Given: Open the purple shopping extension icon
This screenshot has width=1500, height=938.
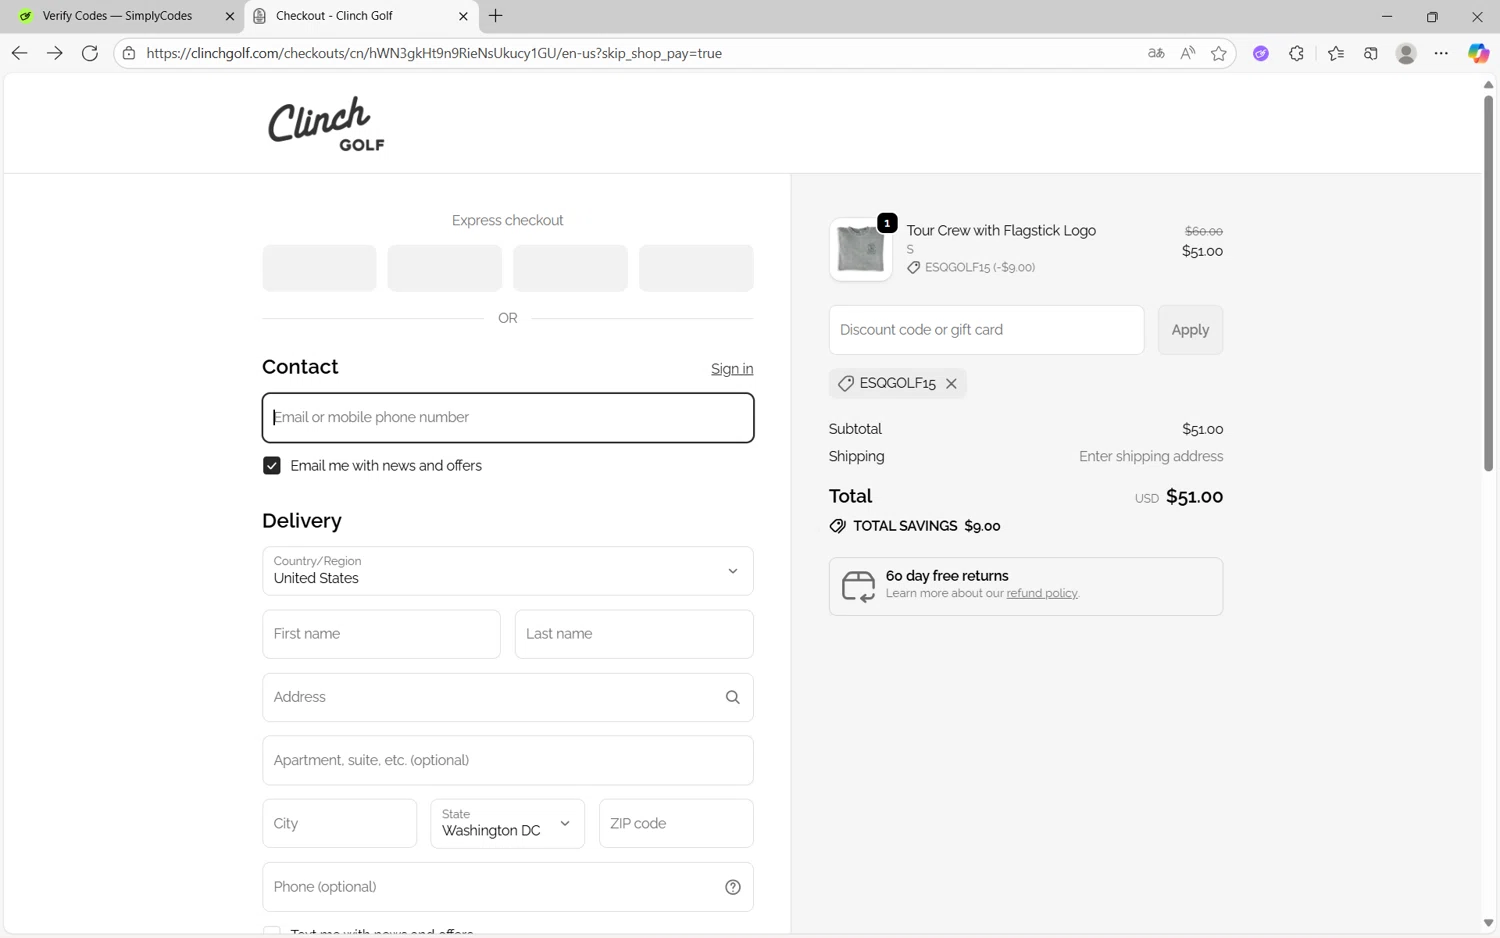Looking at the screenshot, I should (1261, 53).
